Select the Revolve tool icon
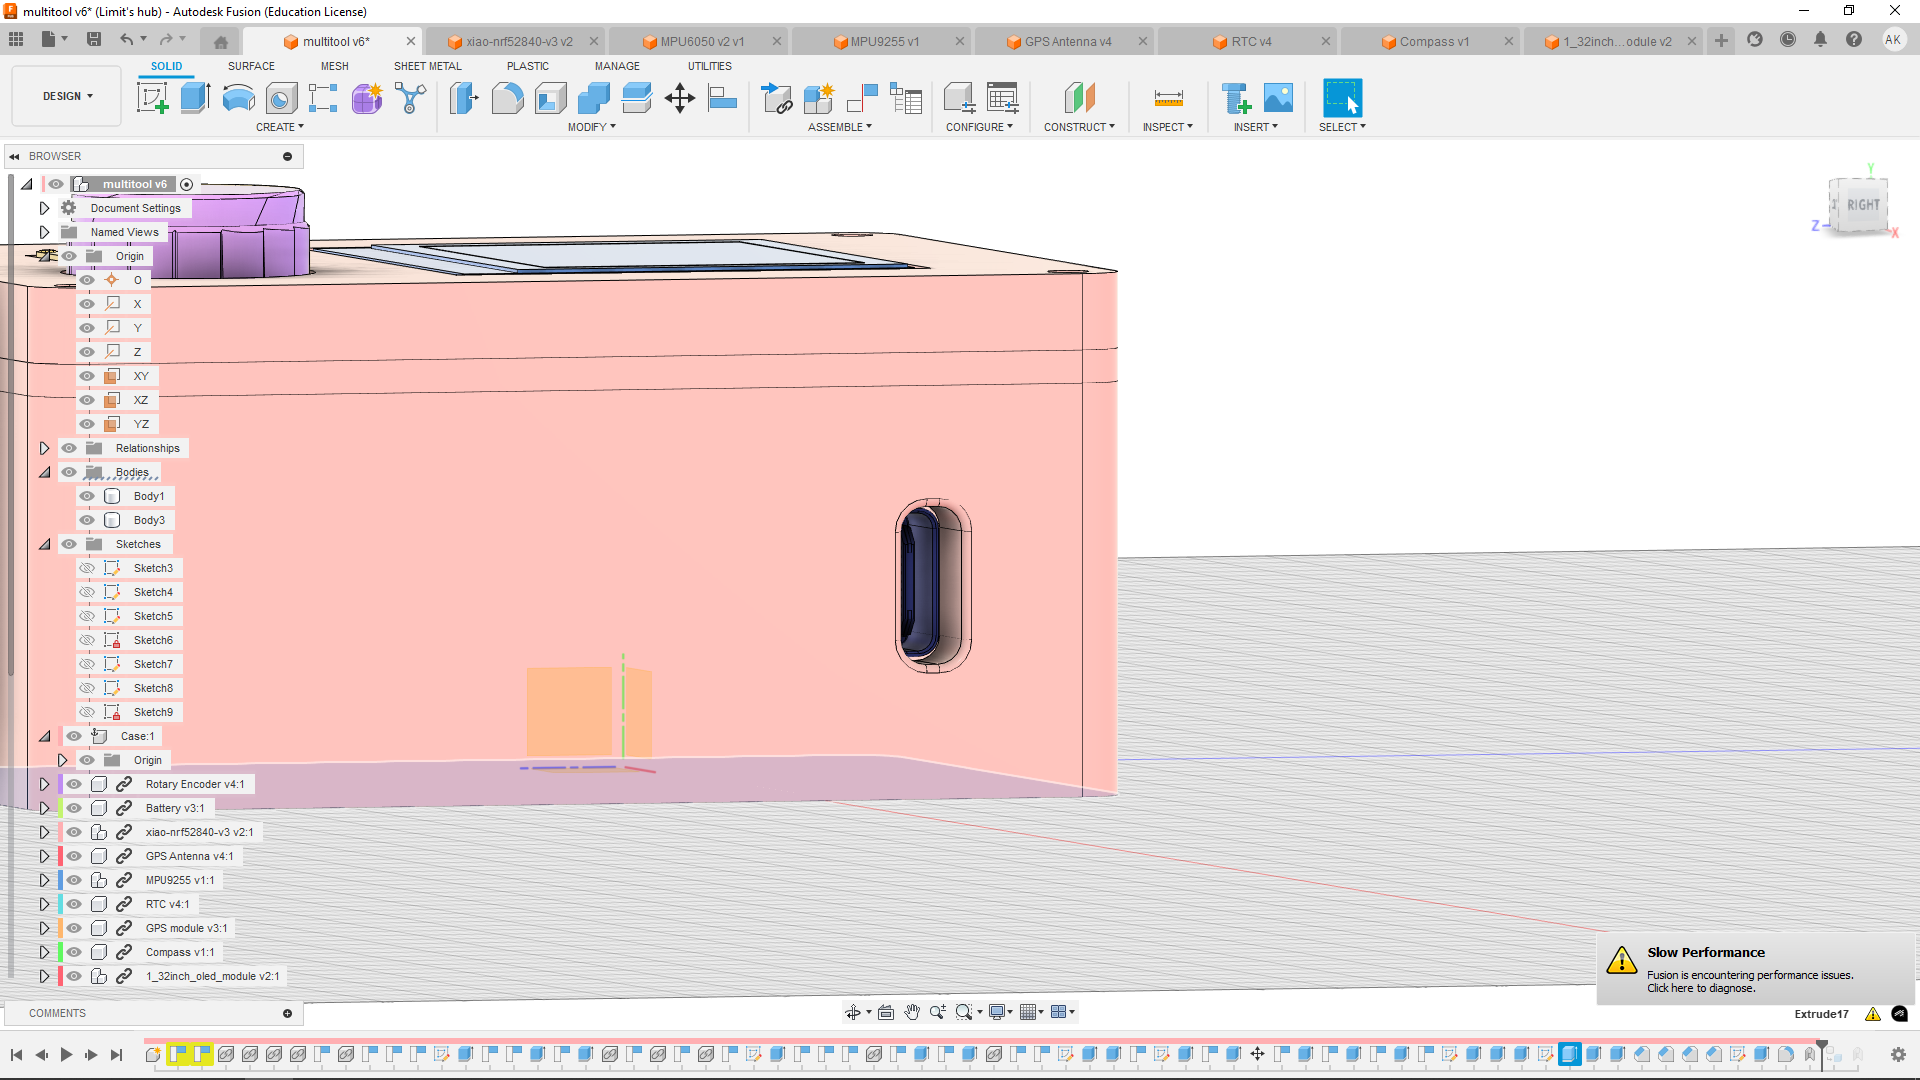1920x1080 pixels. [x=238, y=98]
